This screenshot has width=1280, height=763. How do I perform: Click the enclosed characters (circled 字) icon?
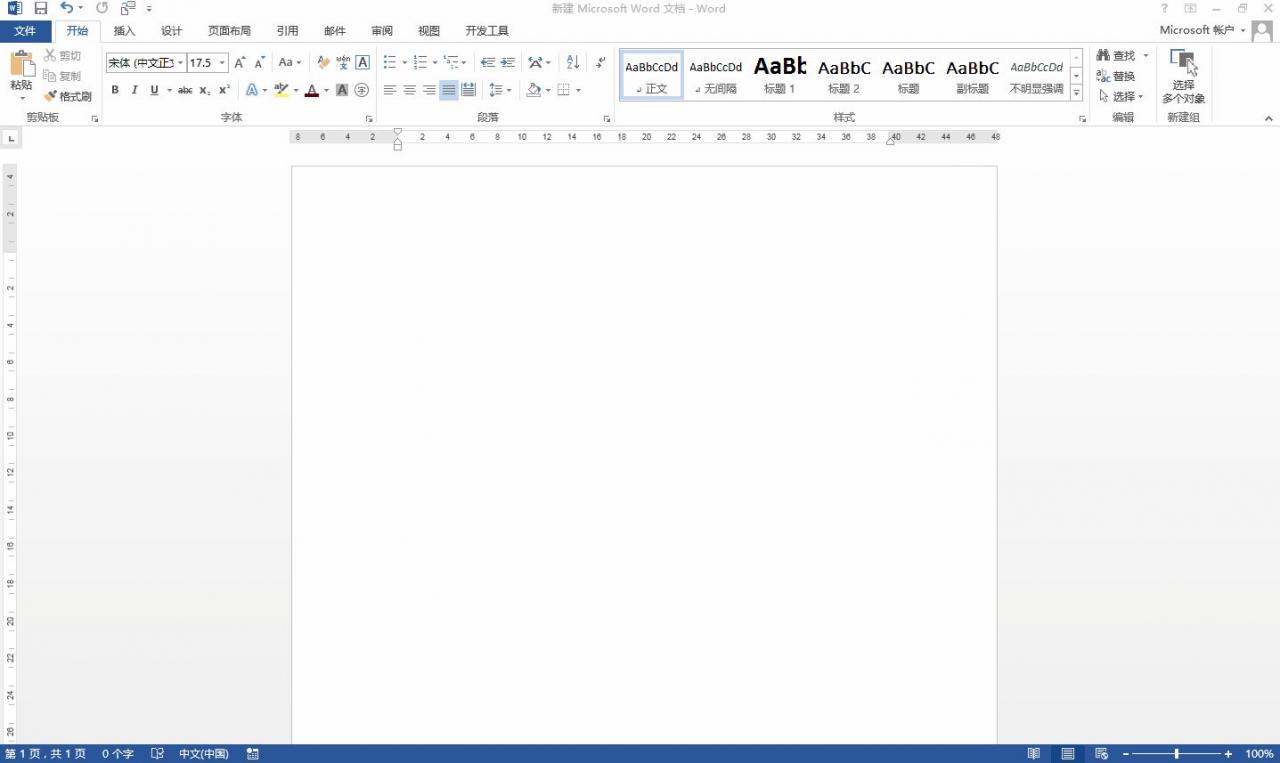pyautogui.click(x=362, y=90)
